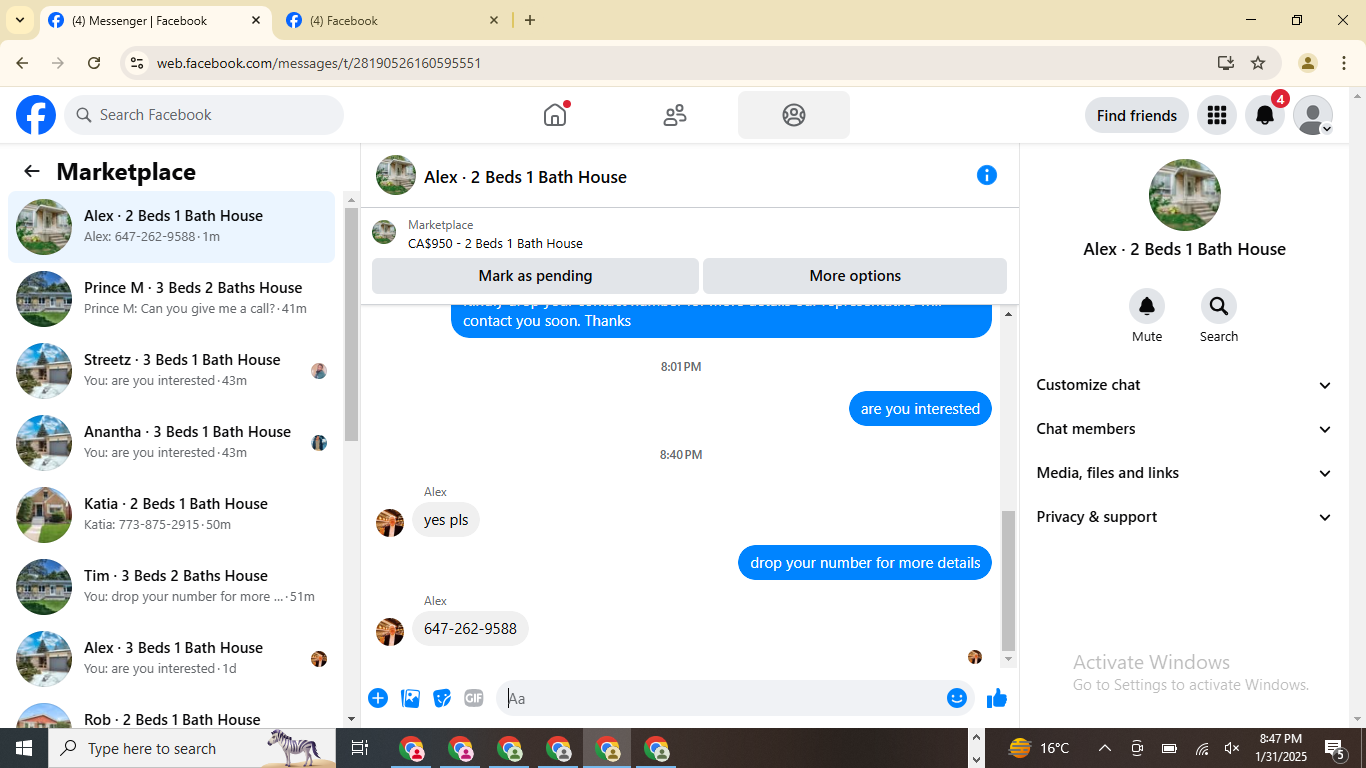
Task: Click the browser address bar URL
Action: click(x=319, y=63)
